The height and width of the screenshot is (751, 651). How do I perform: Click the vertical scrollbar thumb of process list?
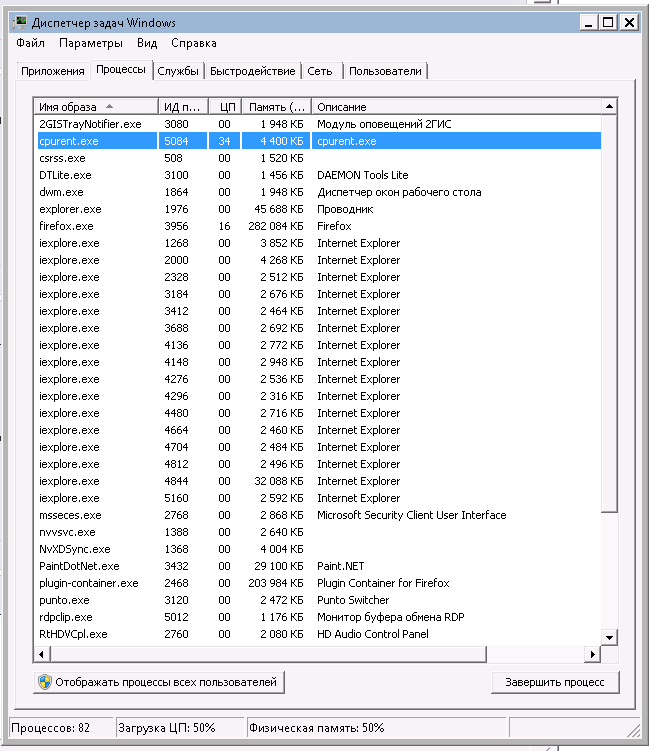point(609,310)
